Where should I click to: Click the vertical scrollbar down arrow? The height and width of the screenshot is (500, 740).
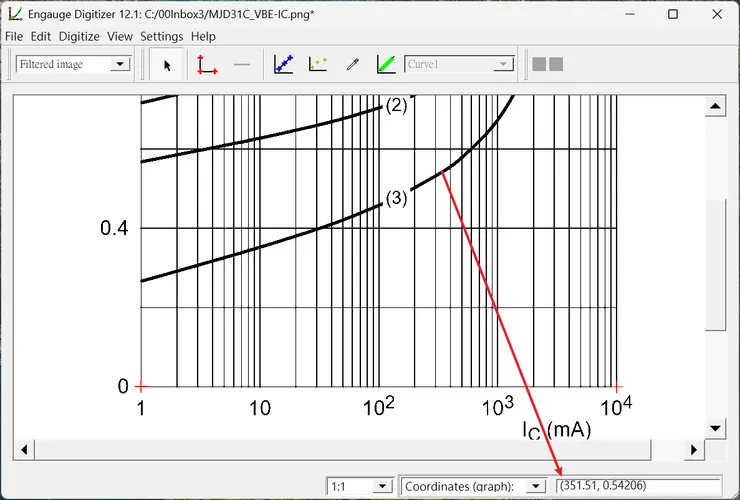pos(715,429)
